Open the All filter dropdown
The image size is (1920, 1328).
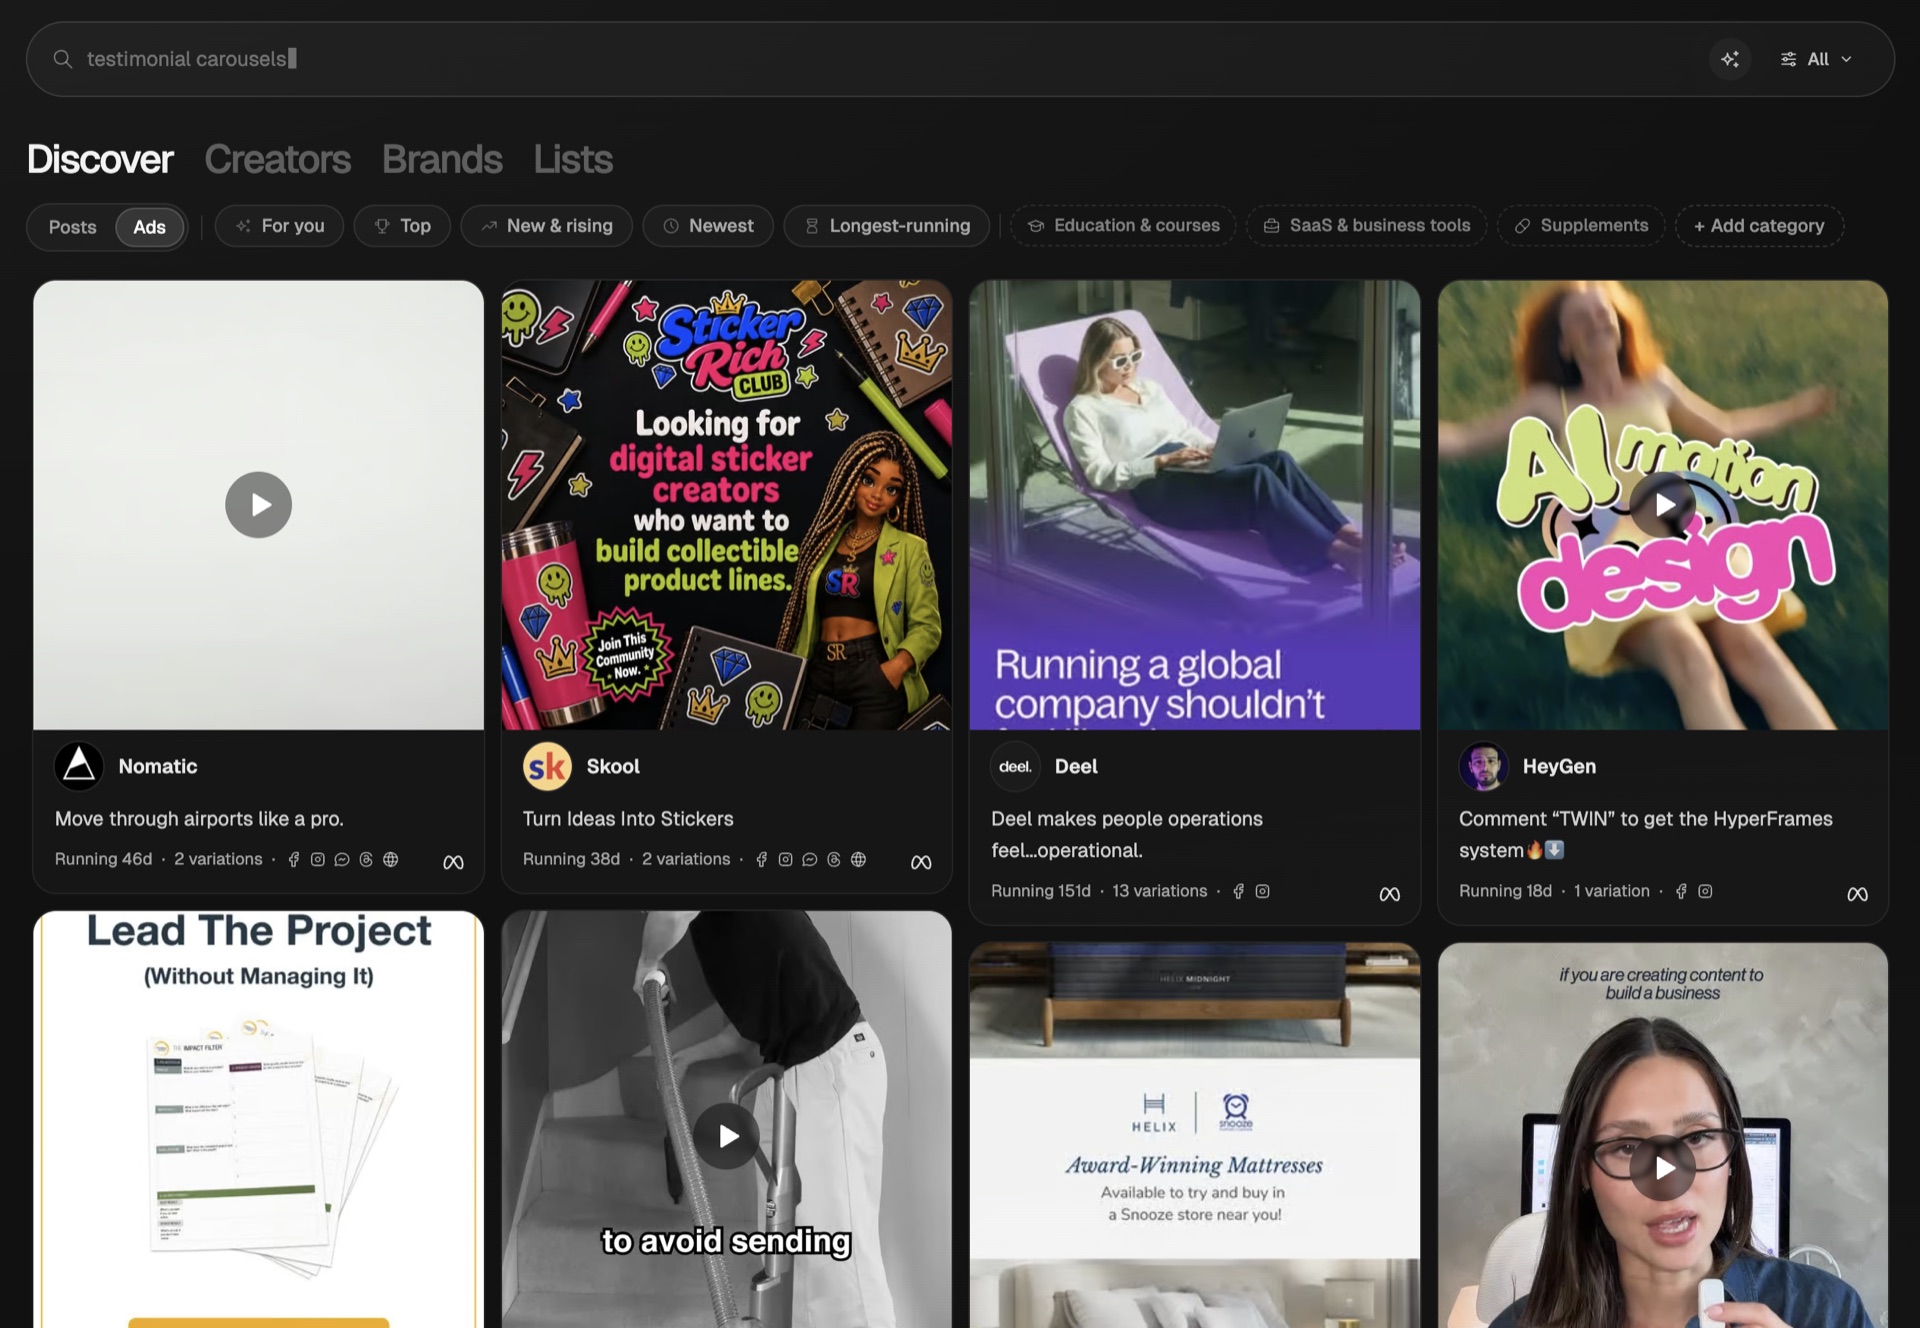1816,59
